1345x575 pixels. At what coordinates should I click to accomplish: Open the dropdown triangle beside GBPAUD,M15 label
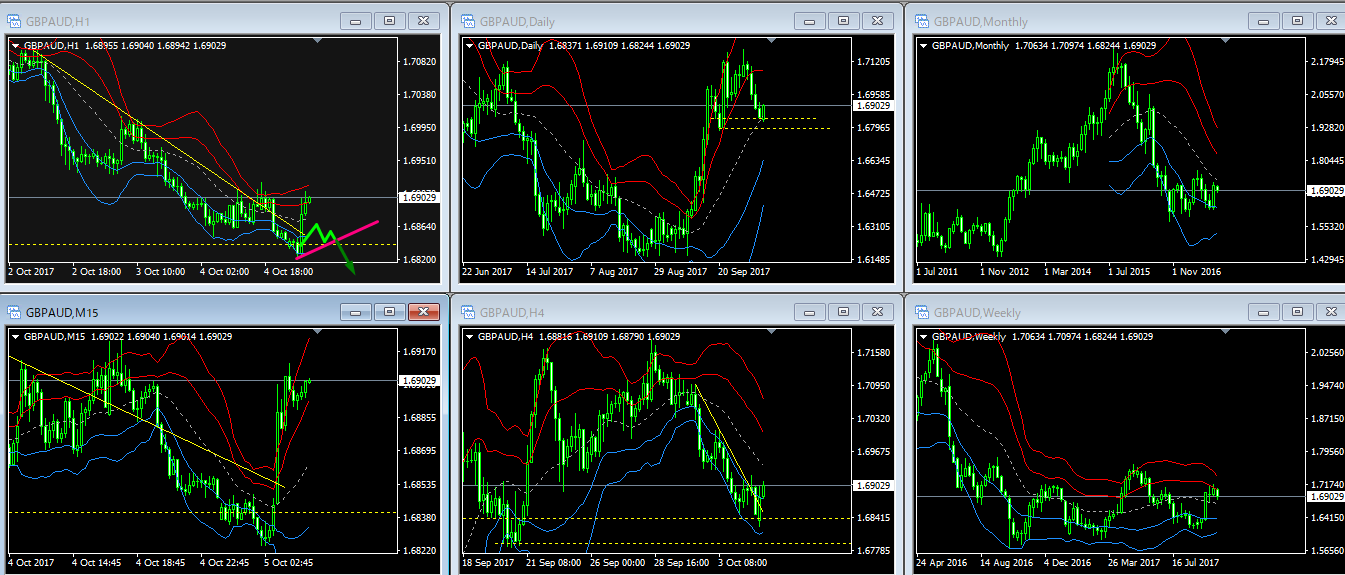[15, 337]
